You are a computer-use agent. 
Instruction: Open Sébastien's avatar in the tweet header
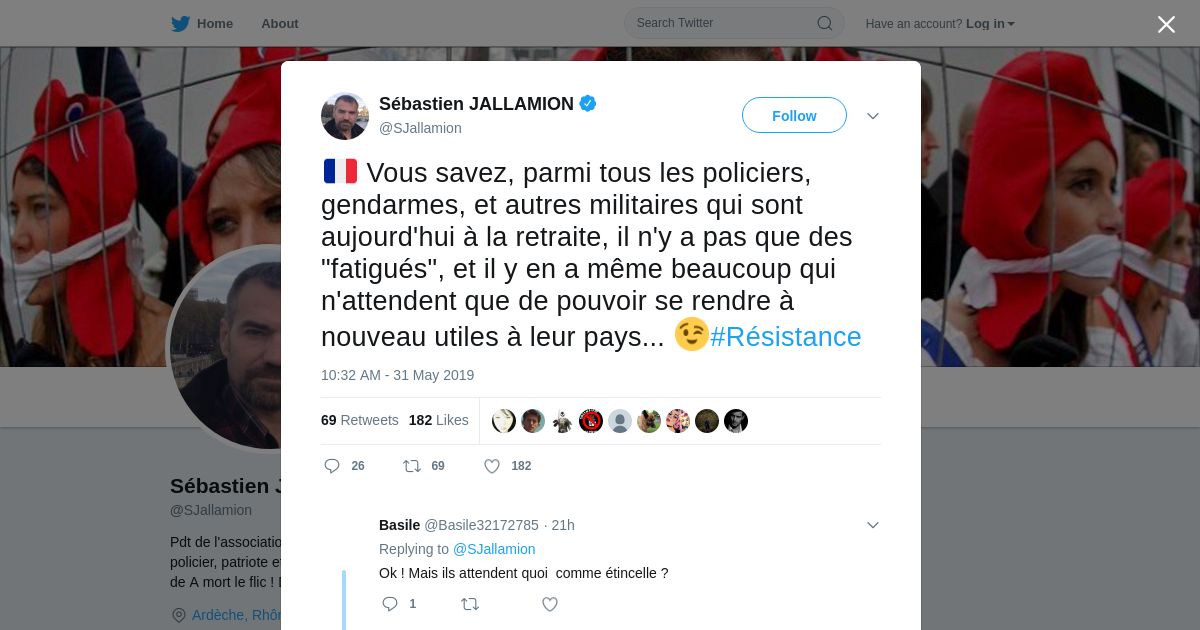(345, 116)
